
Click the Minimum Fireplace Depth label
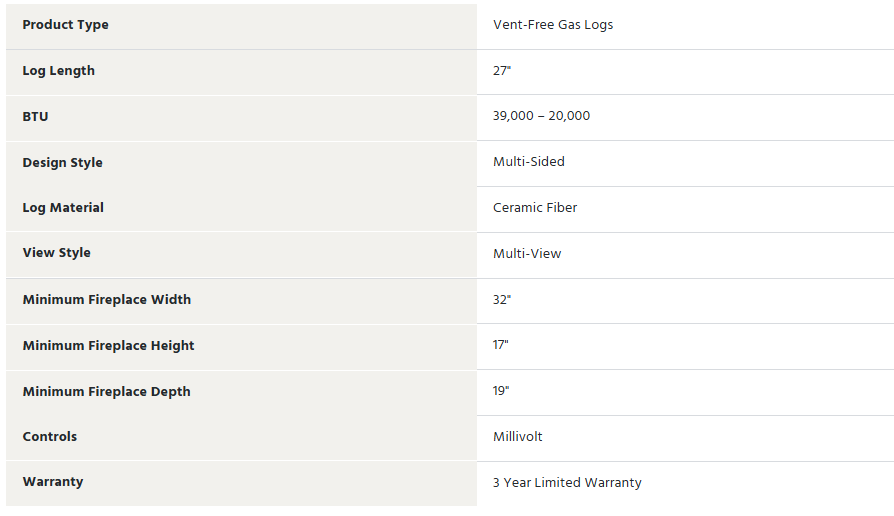coord(106,392)
